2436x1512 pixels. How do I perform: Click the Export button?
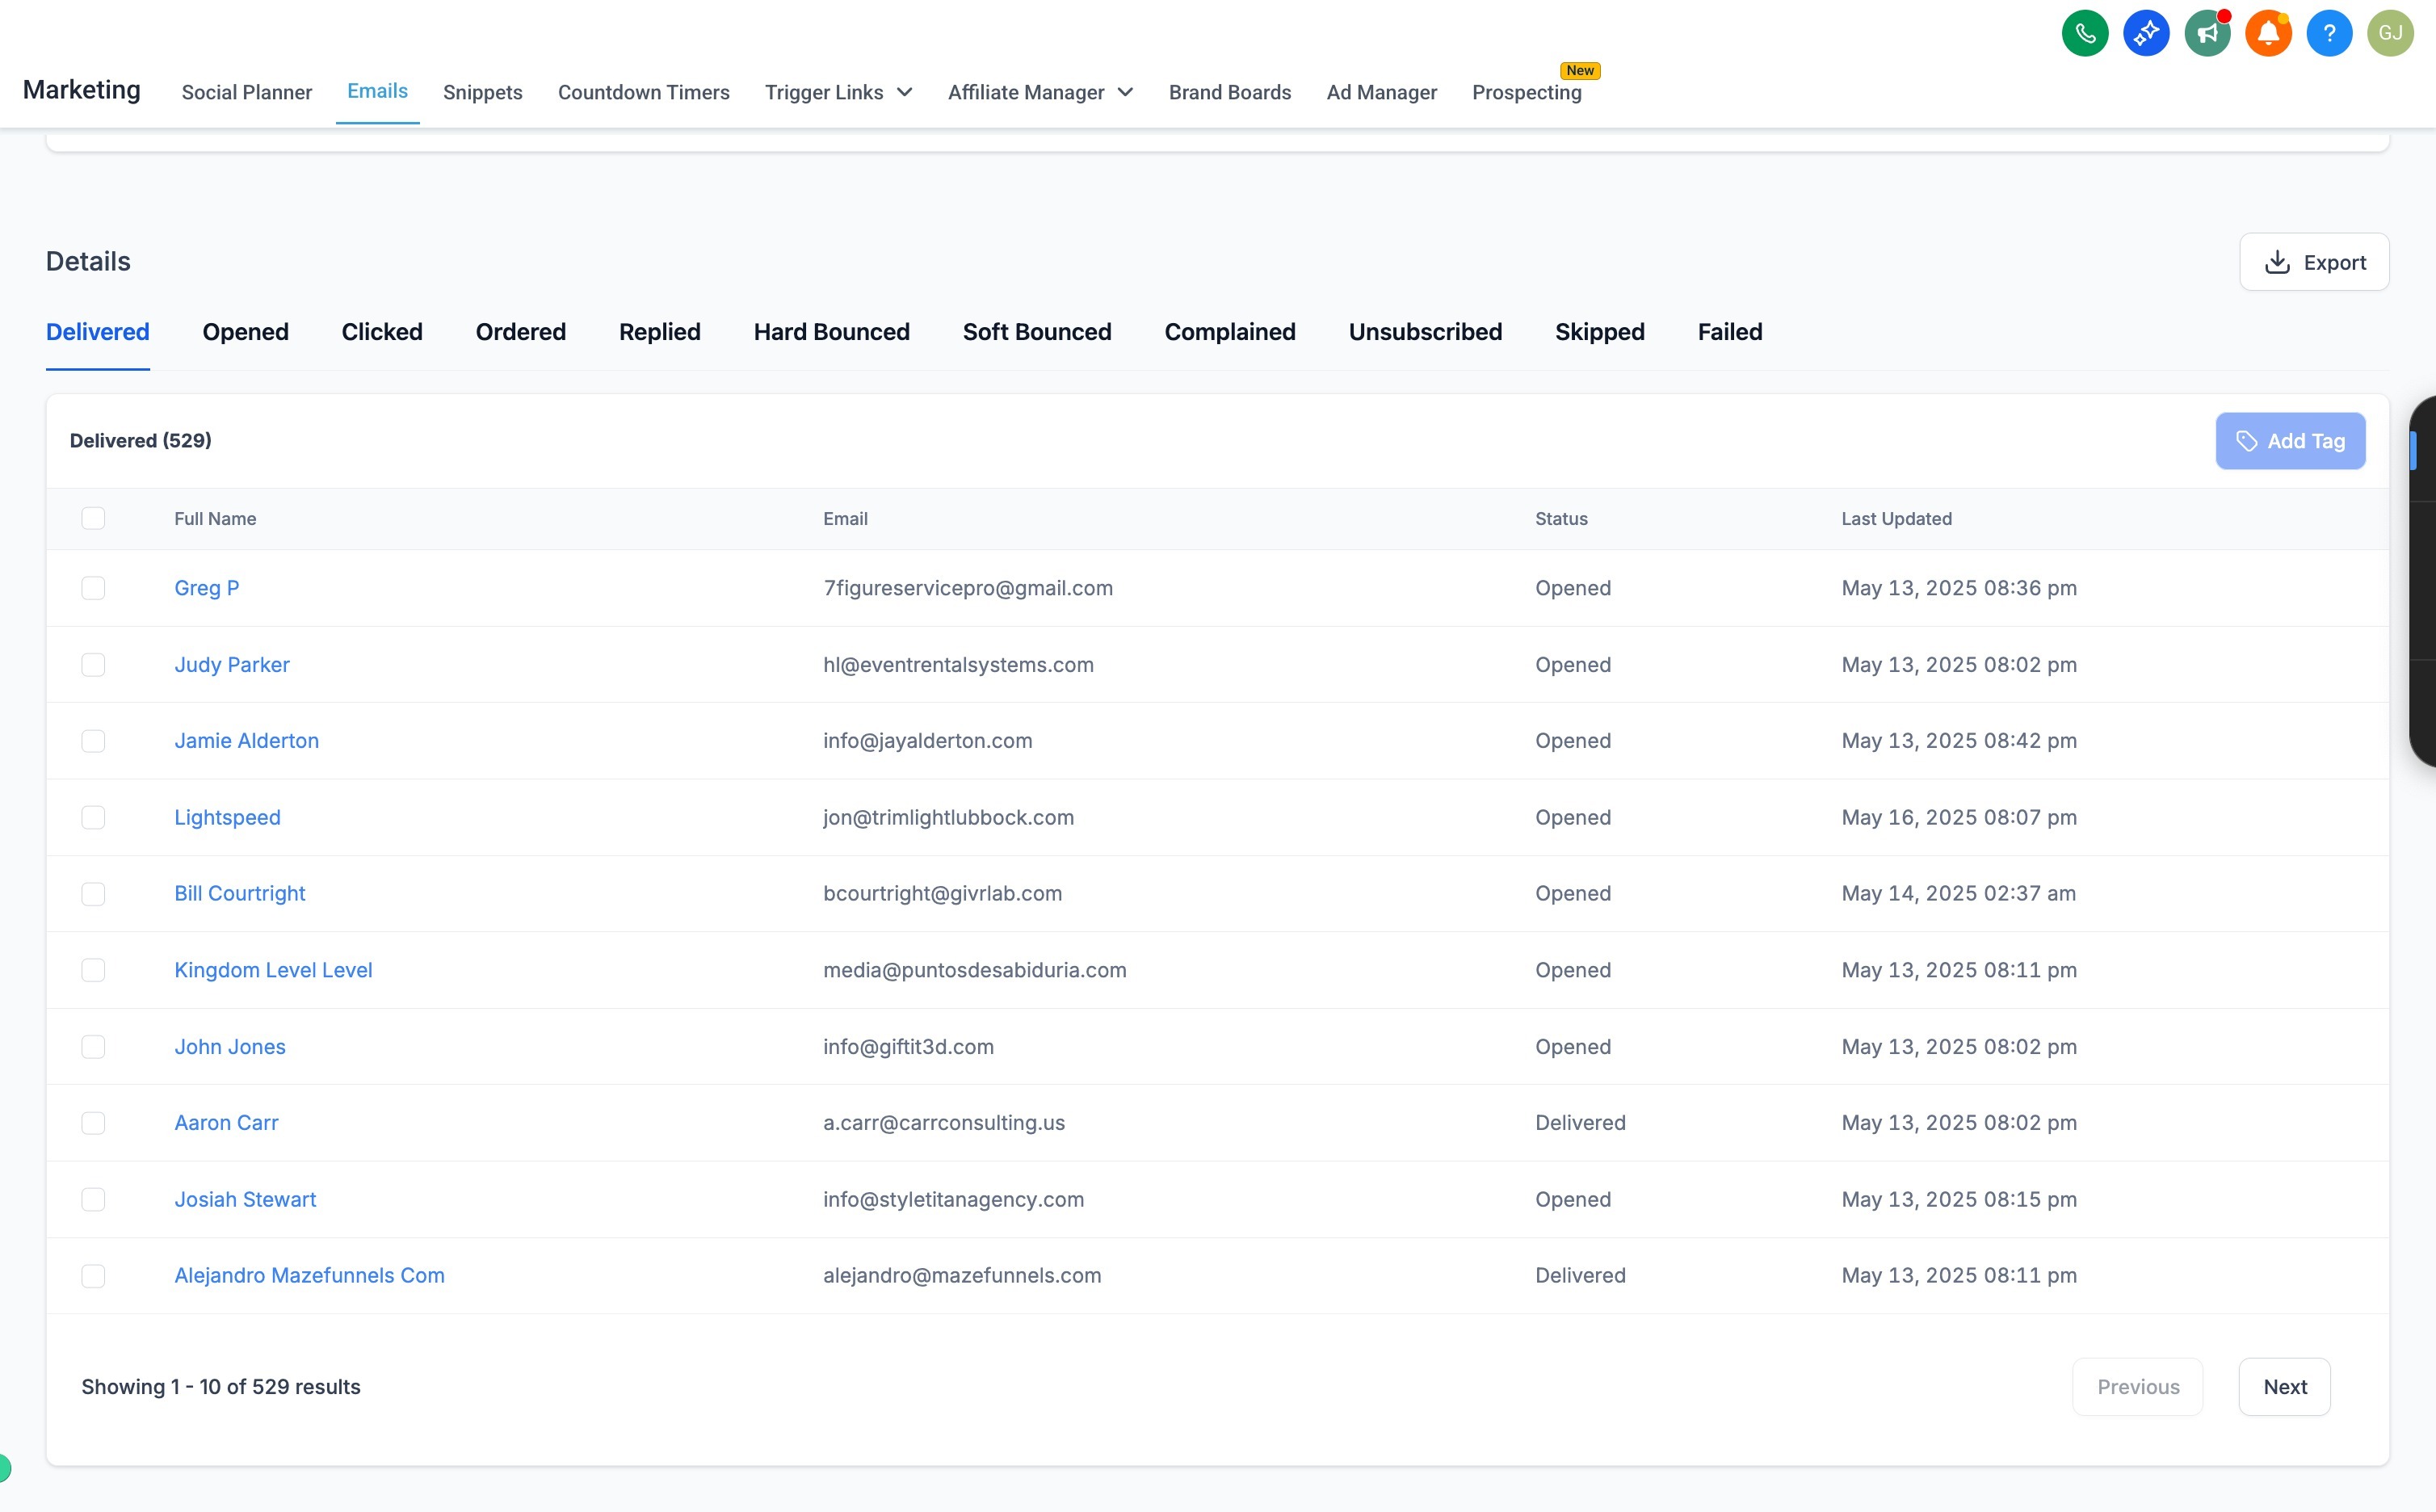coord(2313,262)
